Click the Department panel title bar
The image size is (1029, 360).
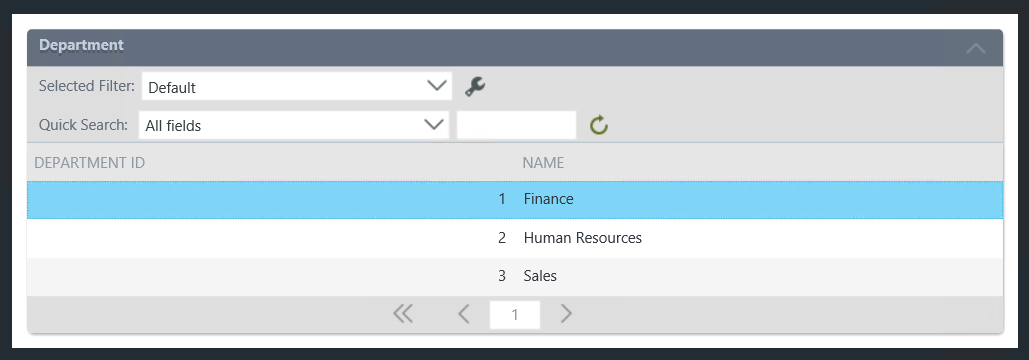515,47
